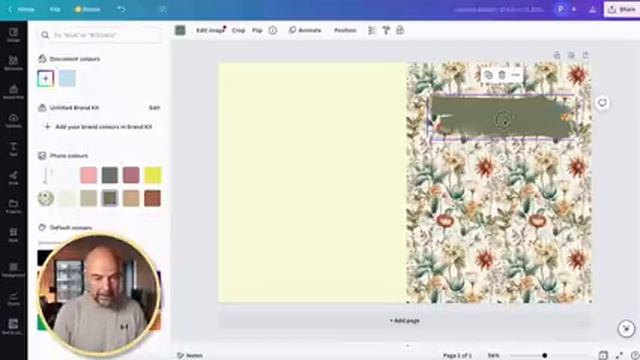
Task: Open the Projects folder in the sidebar
Action: pyautogui.click(x=13, y=207)
